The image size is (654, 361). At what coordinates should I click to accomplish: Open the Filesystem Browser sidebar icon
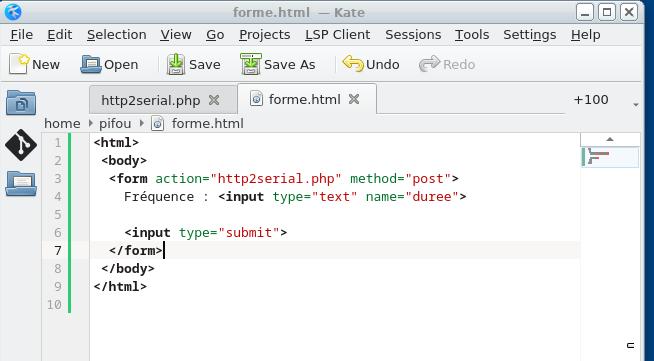click(21, 184)
